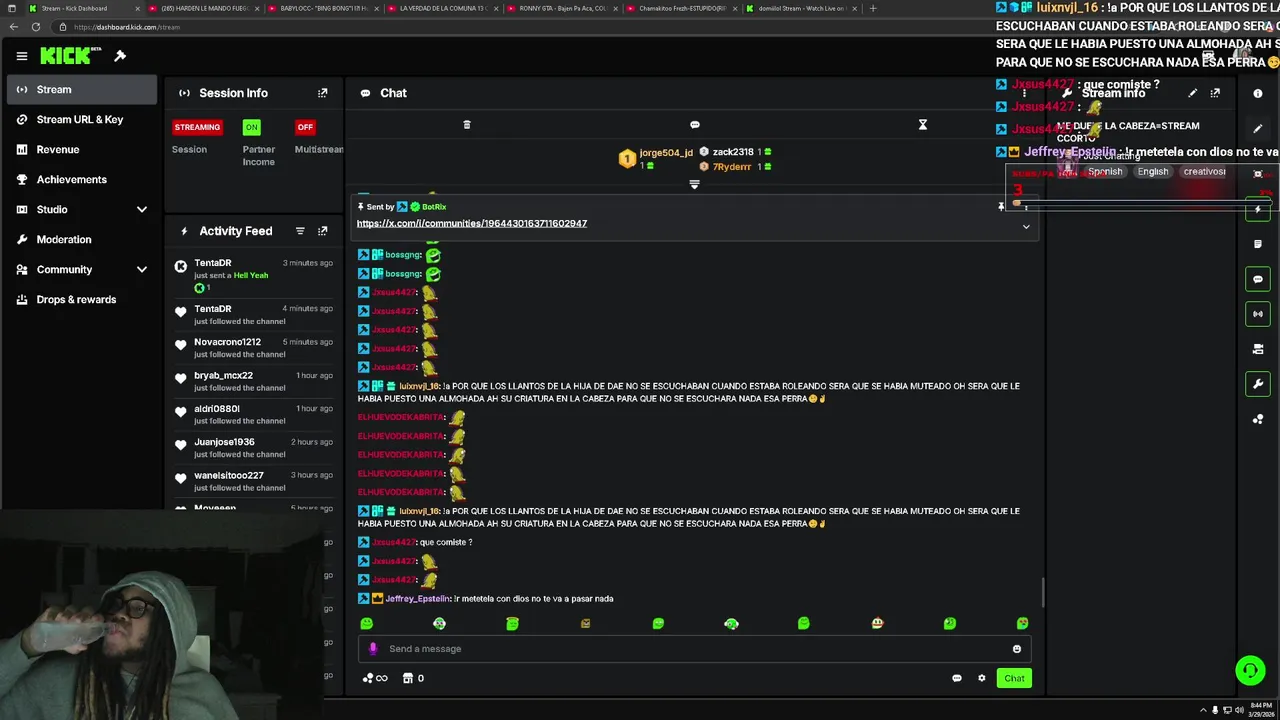The image size is (1280, 720).
Task: Open the hamburger navigation menu
Action: tap(21, 56)
